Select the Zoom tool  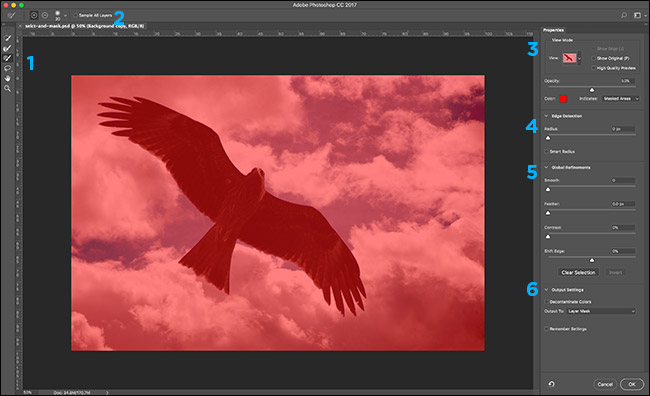(x=7, y=88)
